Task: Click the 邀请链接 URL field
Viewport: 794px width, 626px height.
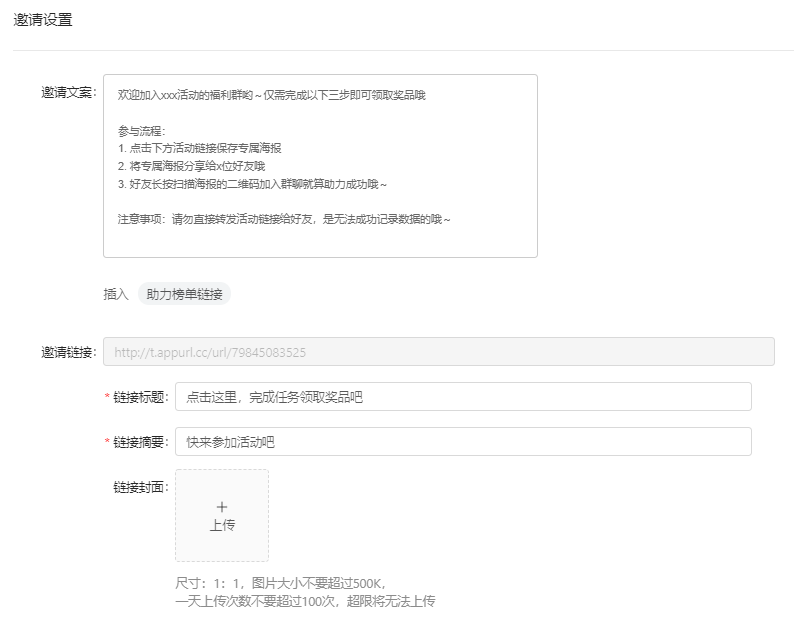Action: coord(439,351)
